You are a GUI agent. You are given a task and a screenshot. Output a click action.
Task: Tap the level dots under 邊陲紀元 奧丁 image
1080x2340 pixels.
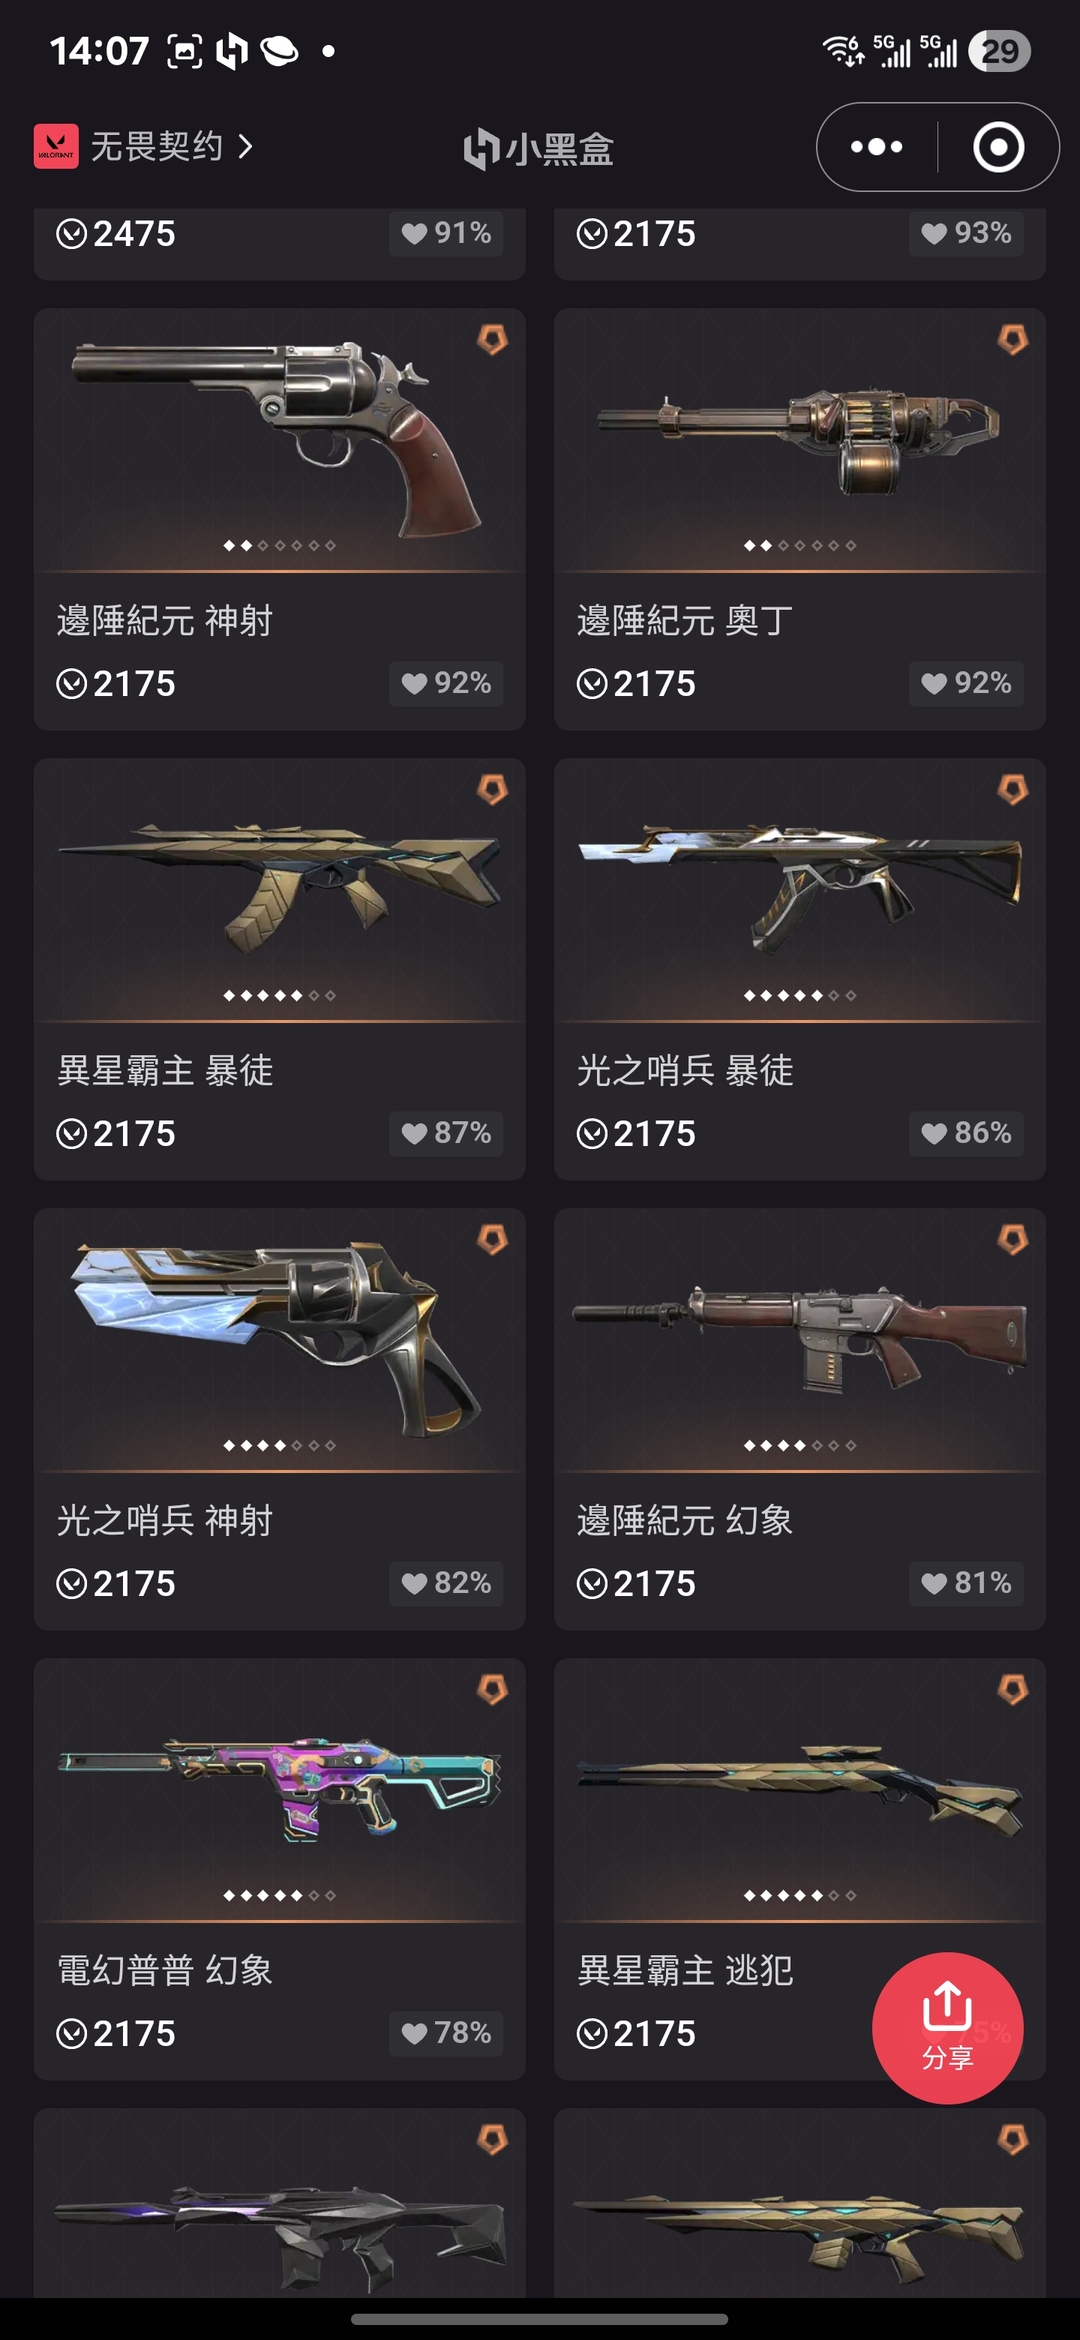[800, 545]
